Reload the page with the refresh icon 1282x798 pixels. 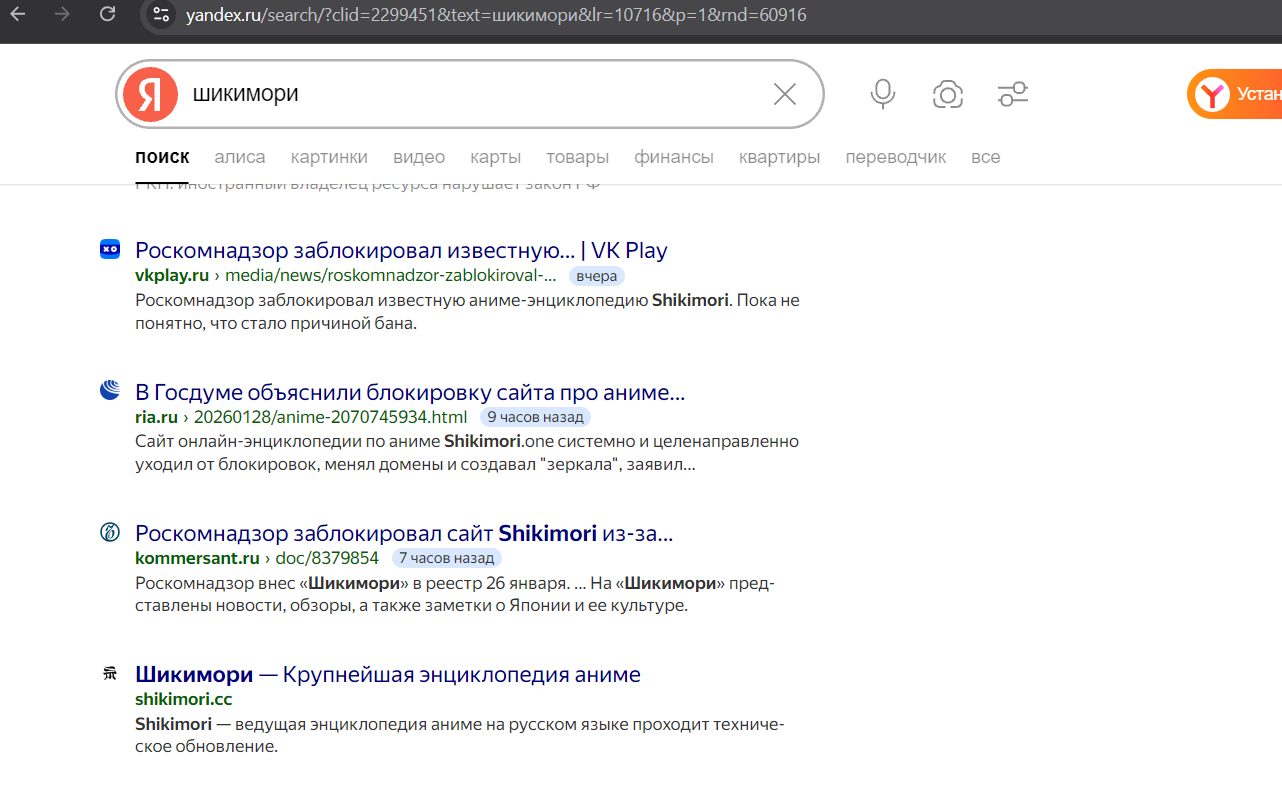click(x=108, y=15)
